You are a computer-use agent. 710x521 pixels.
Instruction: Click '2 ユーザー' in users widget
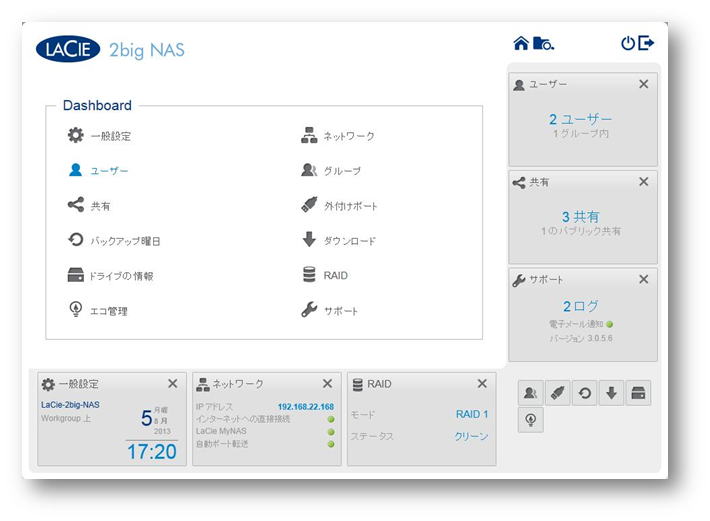point(580,119)
